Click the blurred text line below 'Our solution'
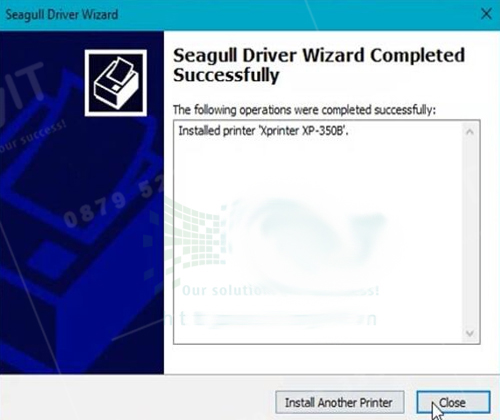The width and height of the screenshot is (500, 420). 277,319
